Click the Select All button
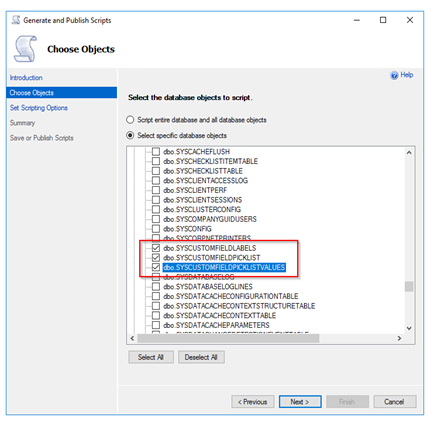Screen dimensions: 441x423 [x=151, y=357]
